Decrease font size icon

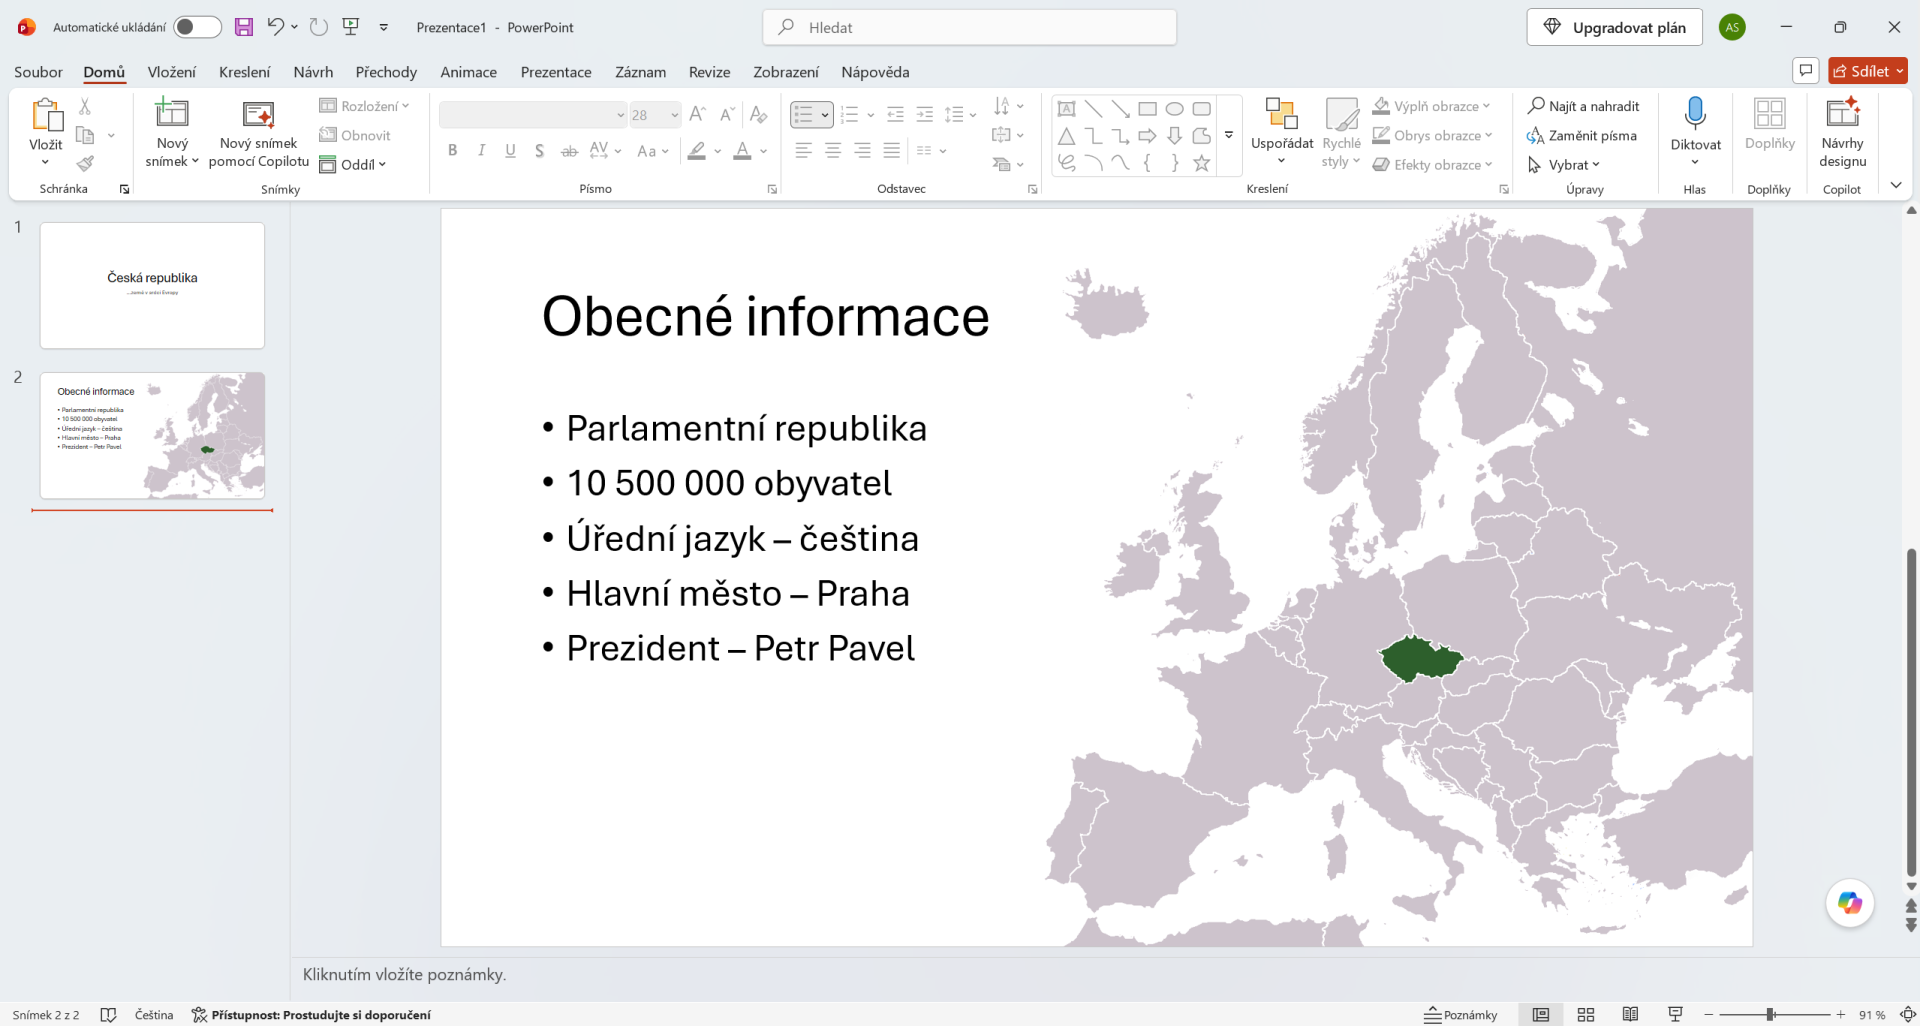click(x=728, y=114)
